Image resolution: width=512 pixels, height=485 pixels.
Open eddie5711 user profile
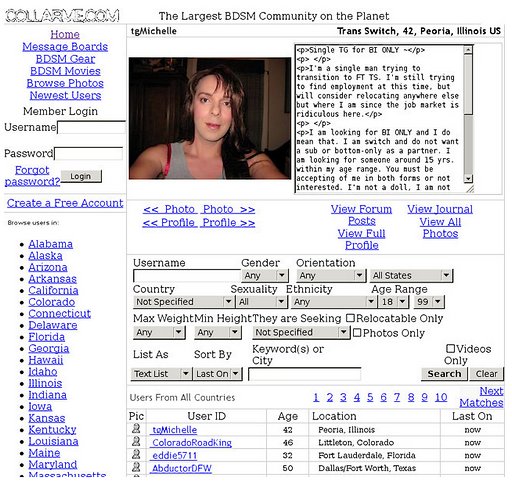pos(174,455)
